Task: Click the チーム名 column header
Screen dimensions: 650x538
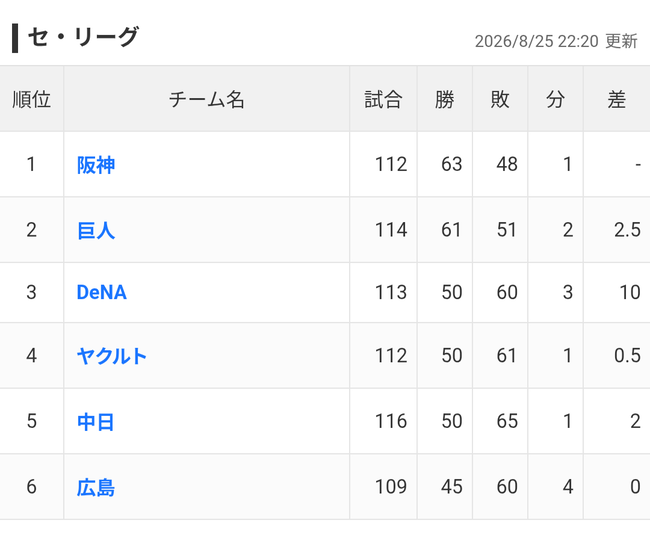Action: [x=206, y=99]
